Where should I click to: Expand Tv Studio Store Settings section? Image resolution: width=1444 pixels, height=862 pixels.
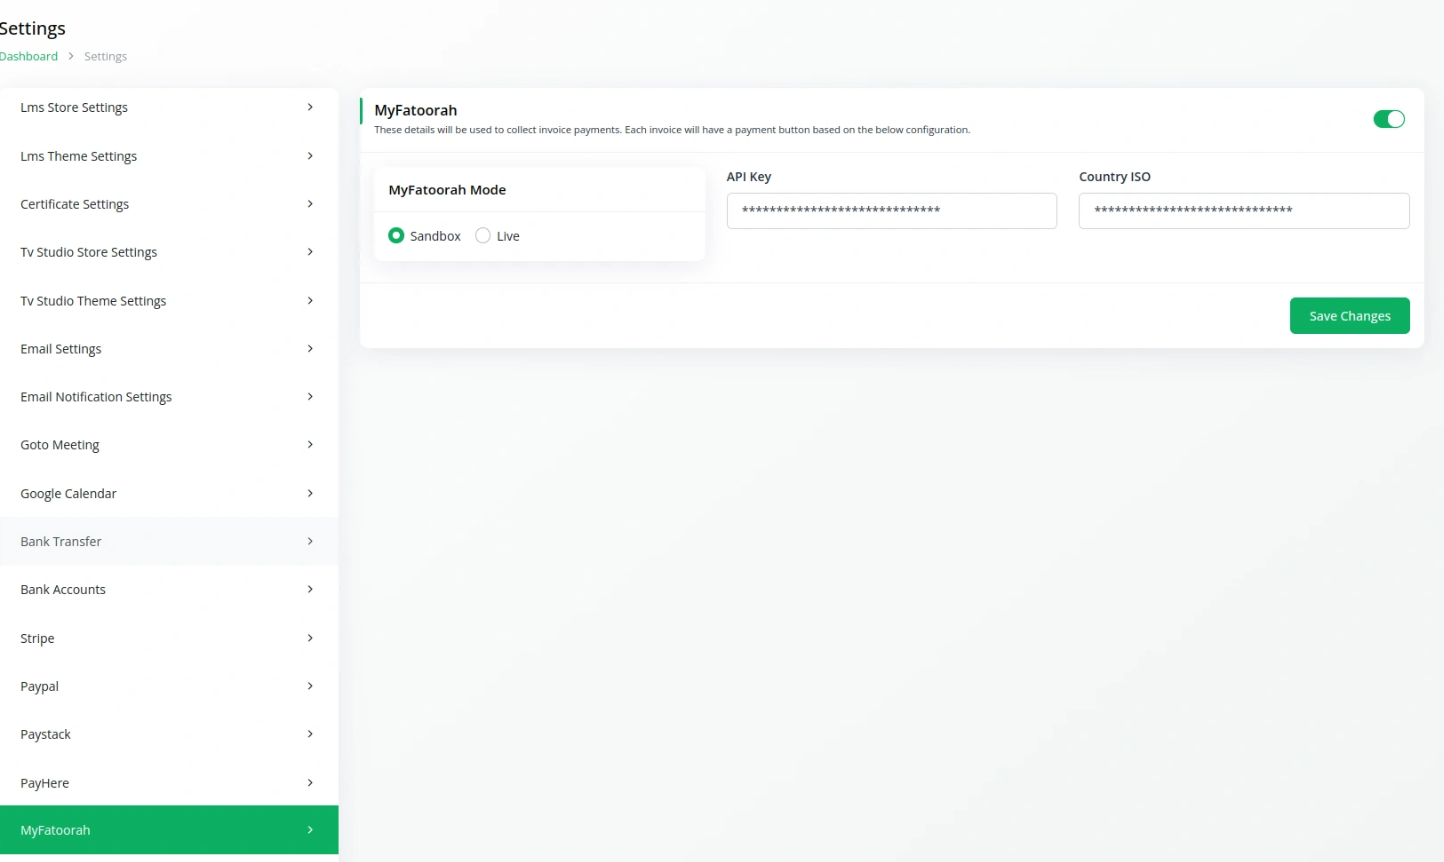169,252
